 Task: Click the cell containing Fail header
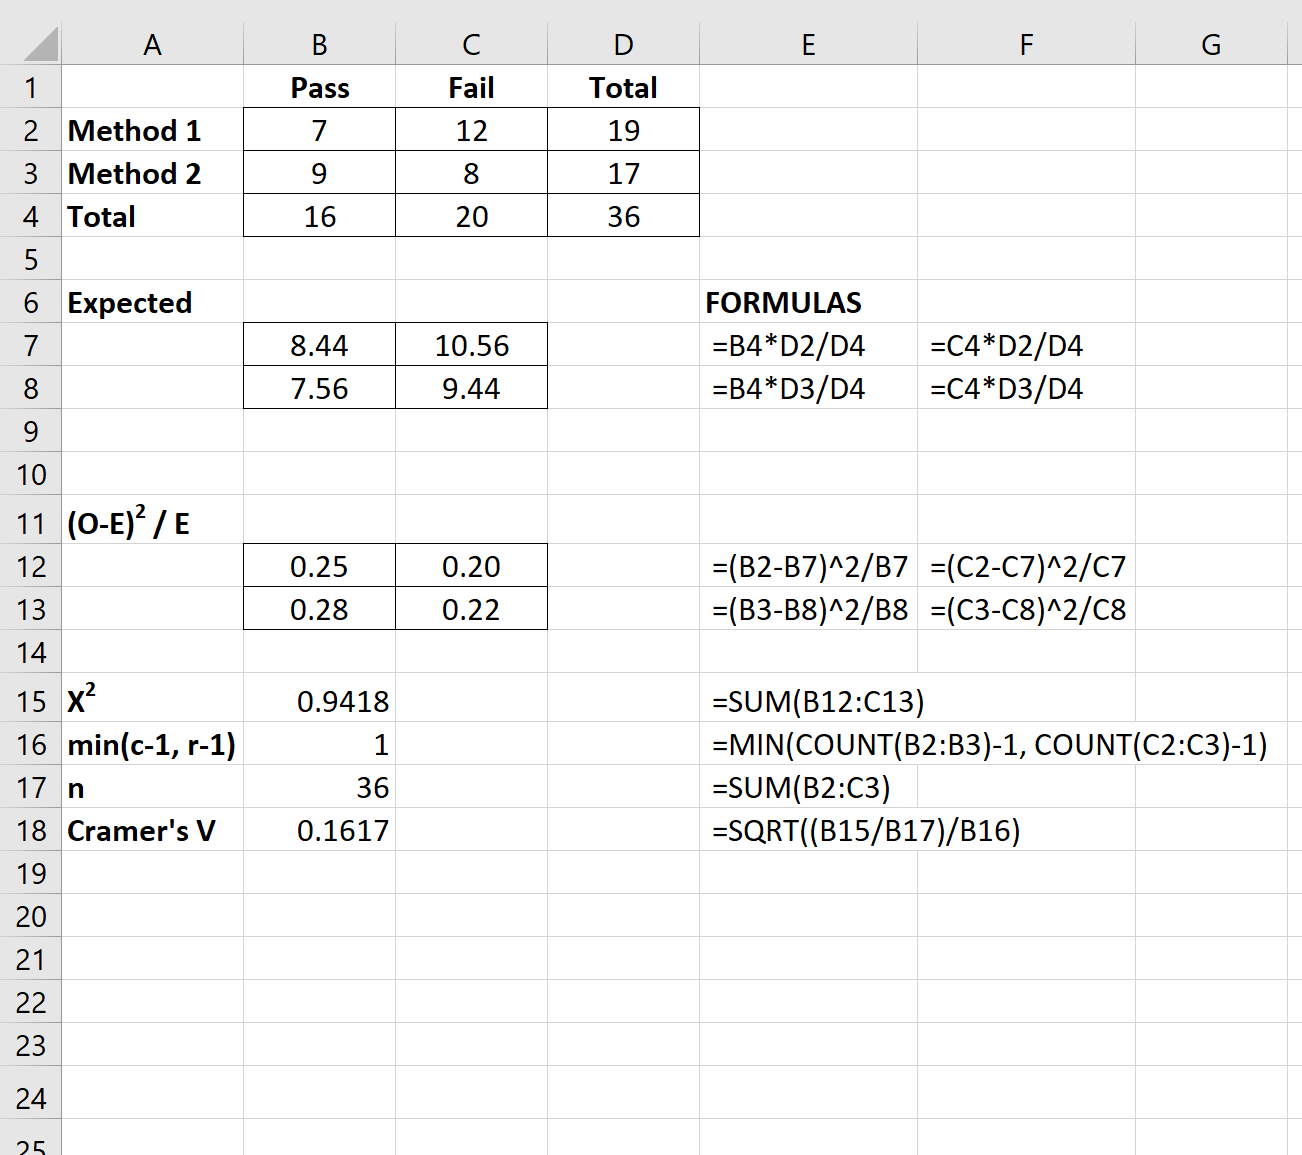coord(471,87)
